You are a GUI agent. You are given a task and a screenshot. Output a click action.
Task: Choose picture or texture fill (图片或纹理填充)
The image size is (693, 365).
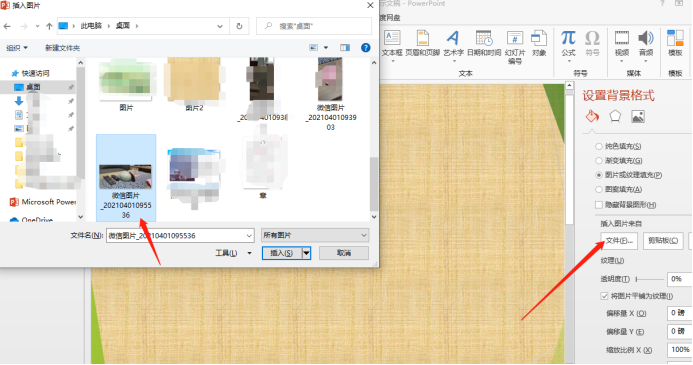(599, 175)
